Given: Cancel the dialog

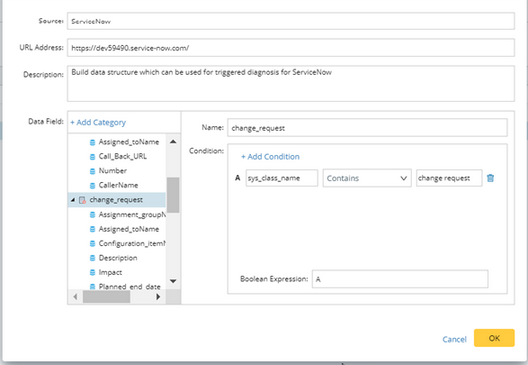Looking at the screenshot, I should coord(454,339).
